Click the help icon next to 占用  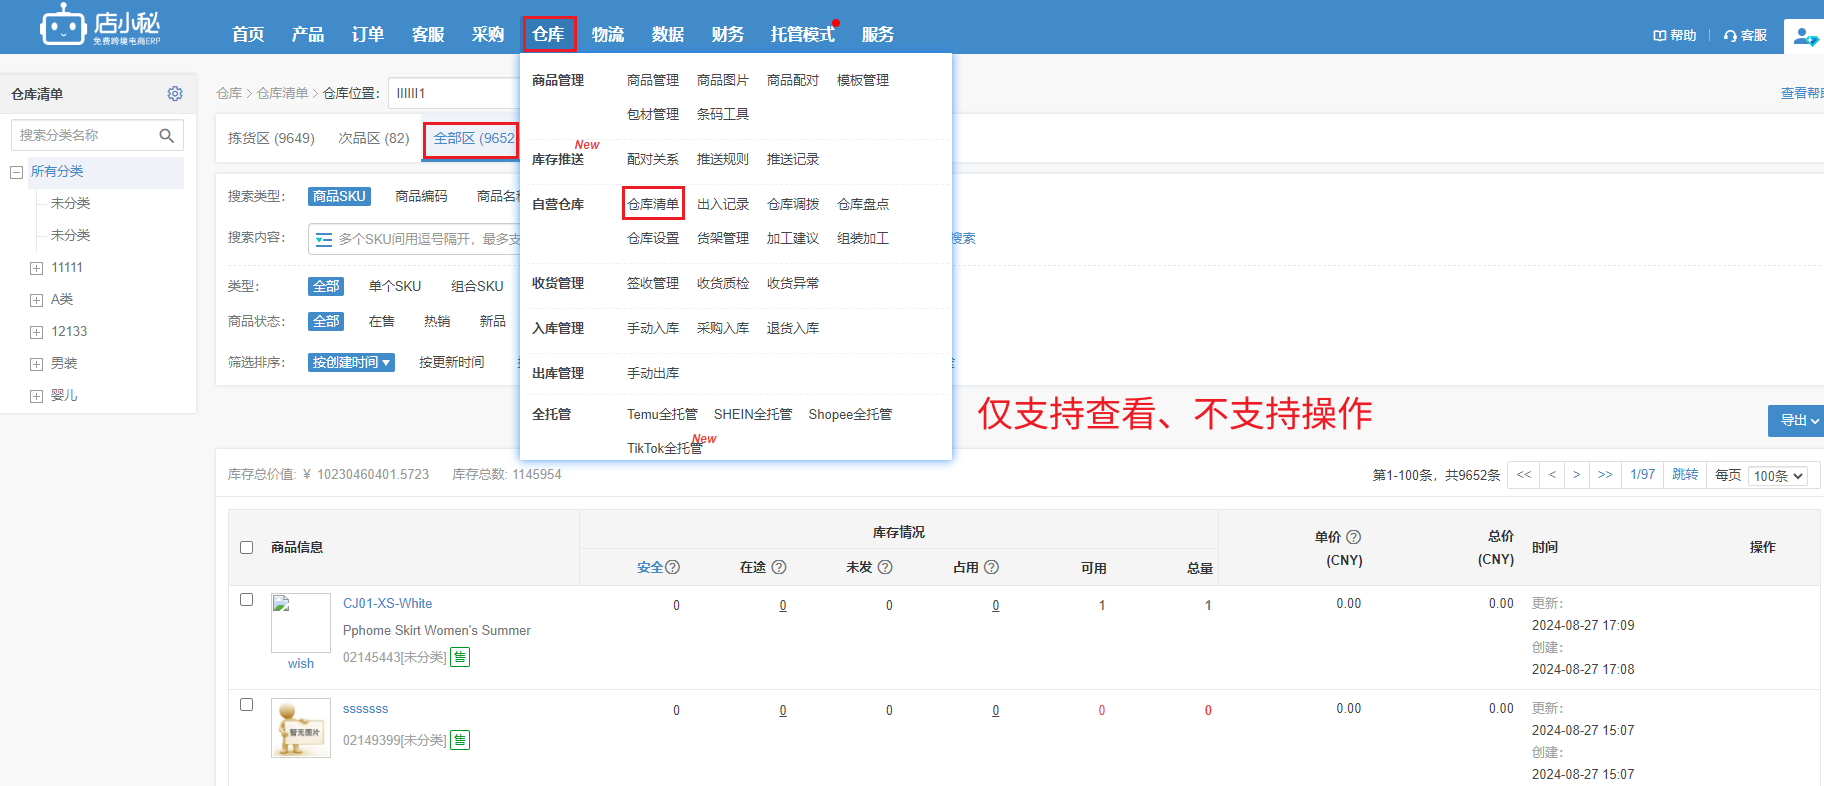pos(991,567)
